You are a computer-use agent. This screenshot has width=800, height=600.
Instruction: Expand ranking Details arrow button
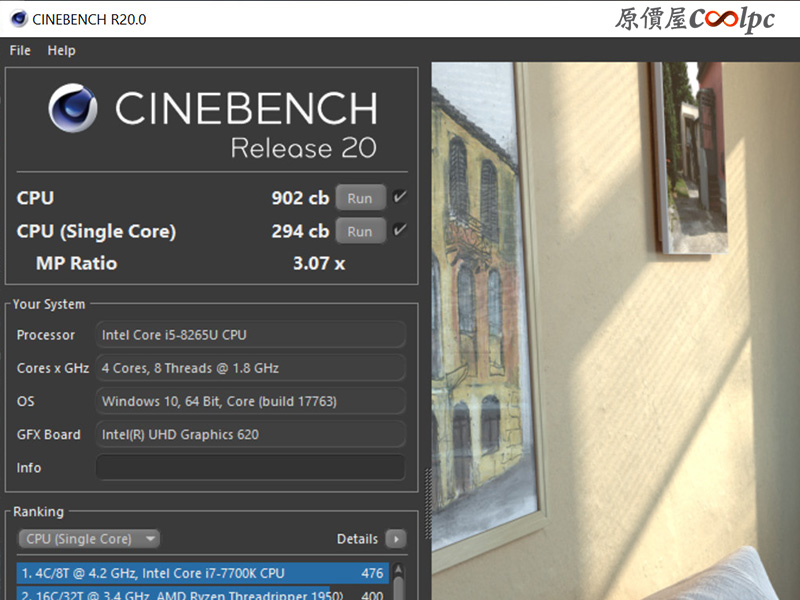coord(396,539)
